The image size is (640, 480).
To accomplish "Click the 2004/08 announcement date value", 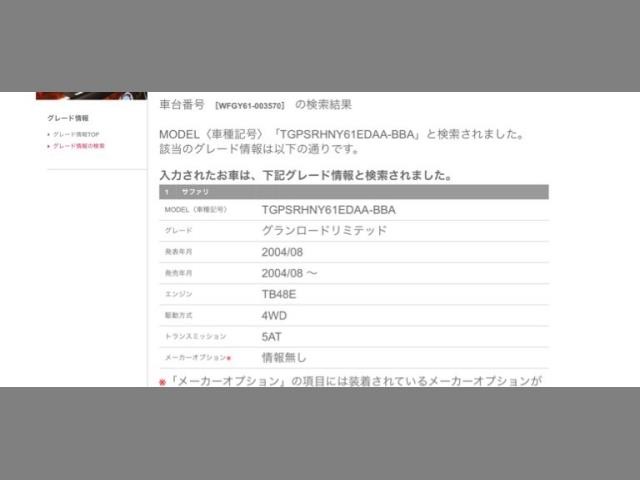I will pos(282,252).
